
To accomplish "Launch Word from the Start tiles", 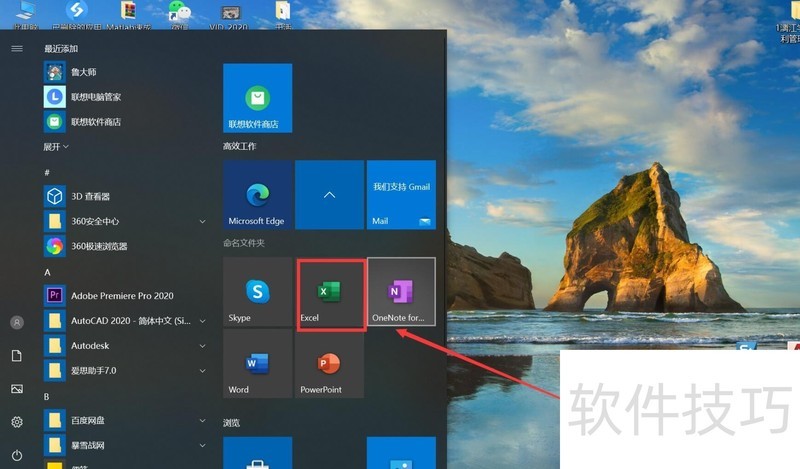I will pos(258,365).
